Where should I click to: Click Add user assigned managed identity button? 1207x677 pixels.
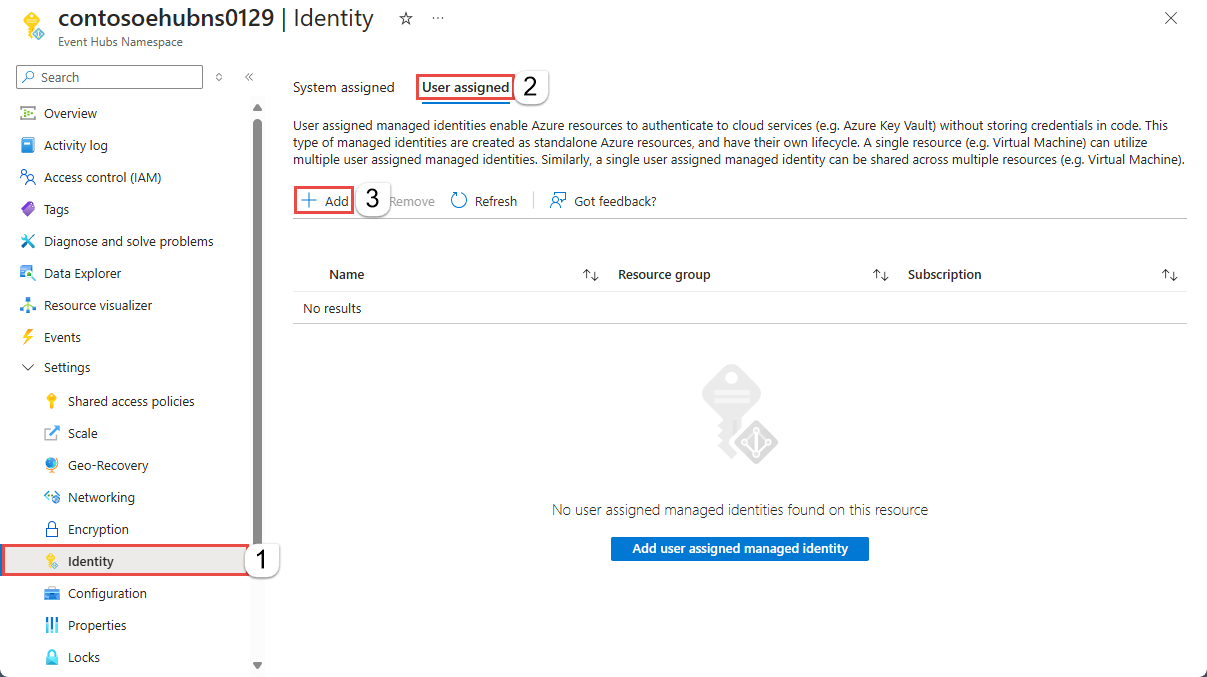(740, 548)
